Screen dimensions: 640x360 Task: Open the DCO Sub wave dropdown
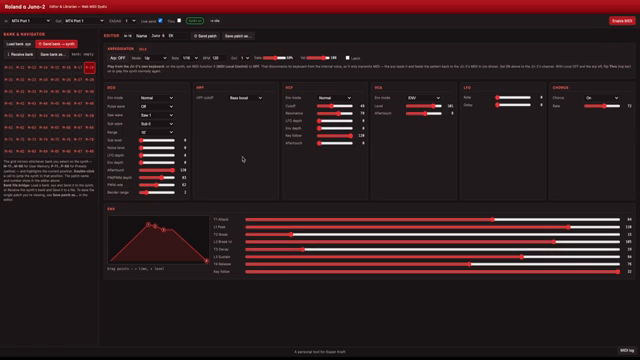157,124
